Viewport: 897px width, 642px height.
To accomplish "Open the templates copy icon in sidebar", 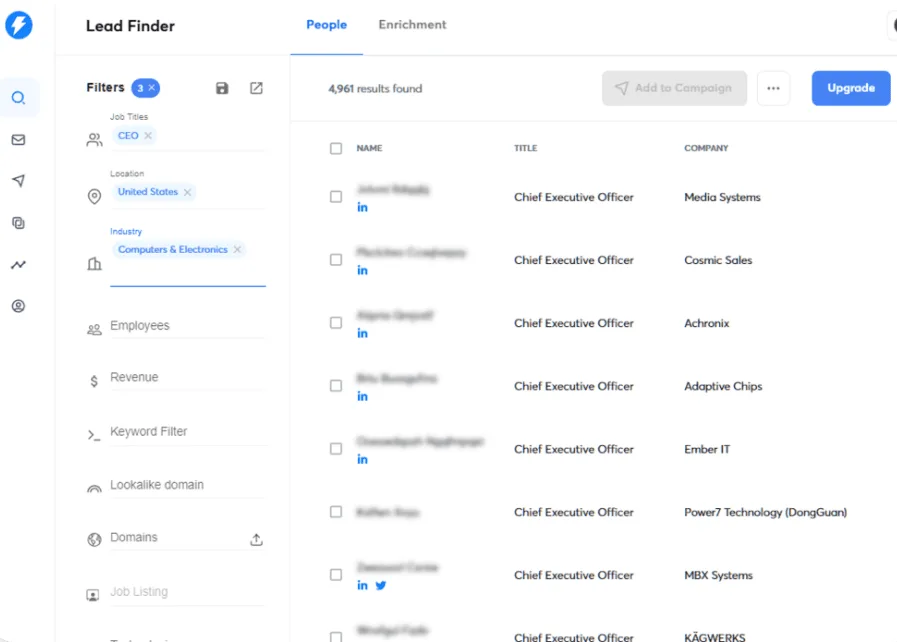I will [x=19, y=223].
